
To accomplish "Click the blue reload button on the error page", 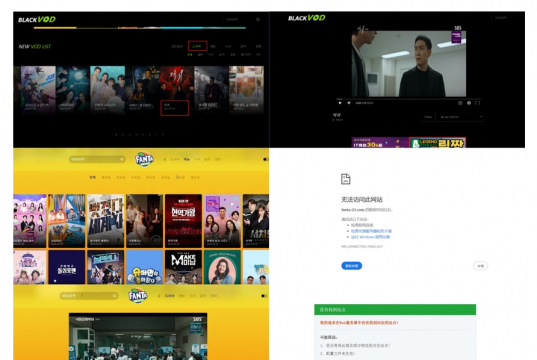I will (351, 266).
